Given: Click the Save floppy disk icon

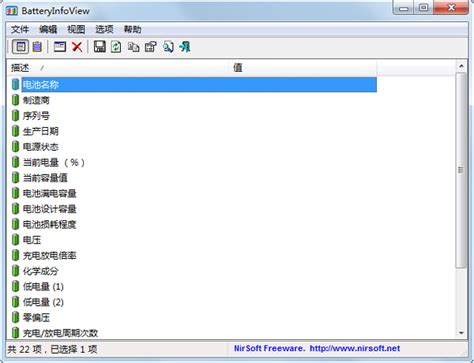Looking at the screenshot, I should (x=100, y=47).
